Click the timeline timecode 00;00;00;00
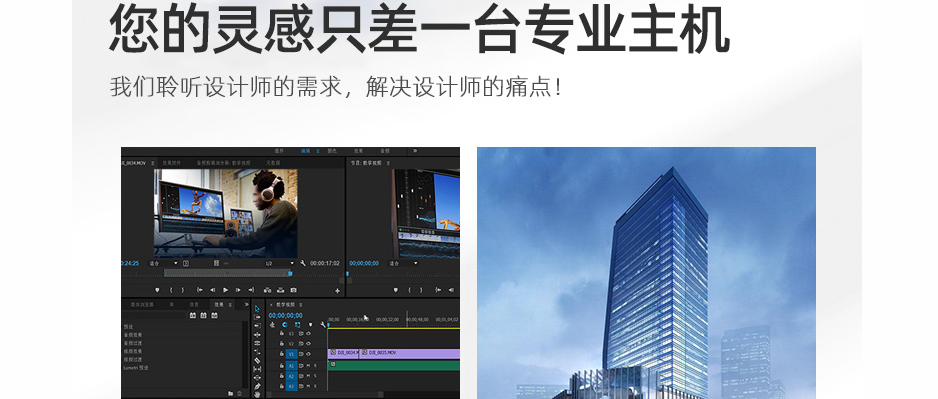The width and height of the screenshot is (938, 399). [x=285, y=315]
